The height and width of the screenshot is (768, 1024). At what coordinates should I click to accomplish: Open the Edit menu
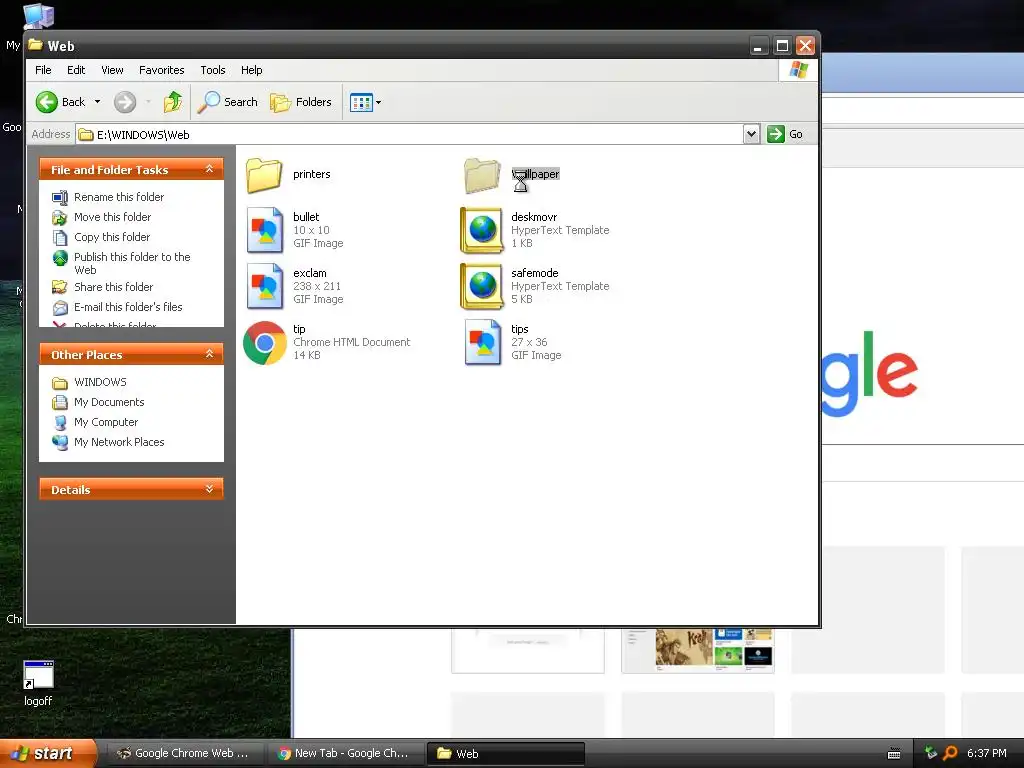coord(76,70)
